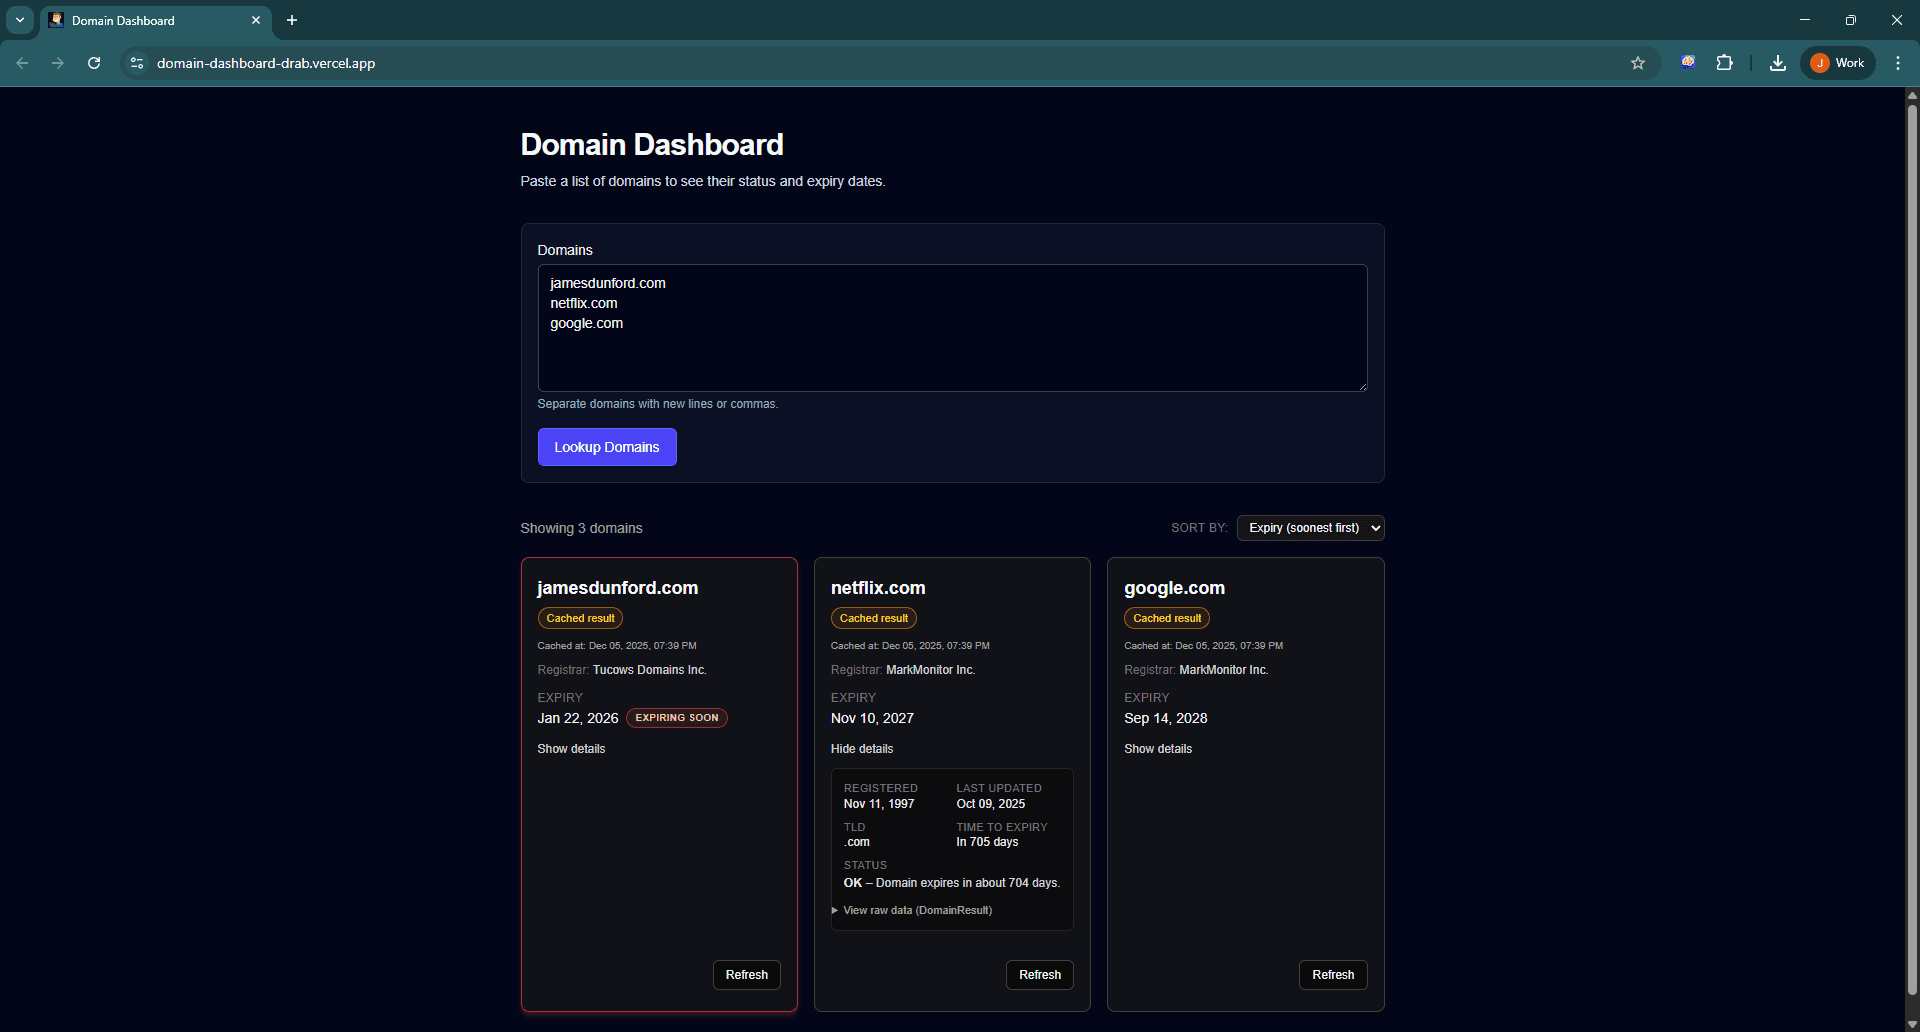
Task: Expand View raw data (DomainResult)
Action: coord(916,910)
